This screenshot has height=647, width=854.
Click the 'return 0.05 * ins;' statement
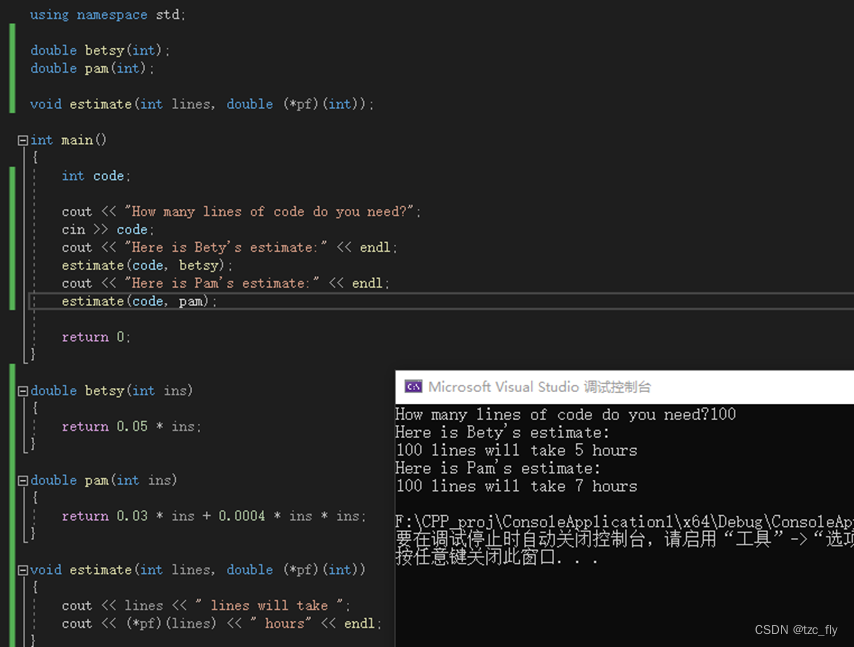[131, 426]
